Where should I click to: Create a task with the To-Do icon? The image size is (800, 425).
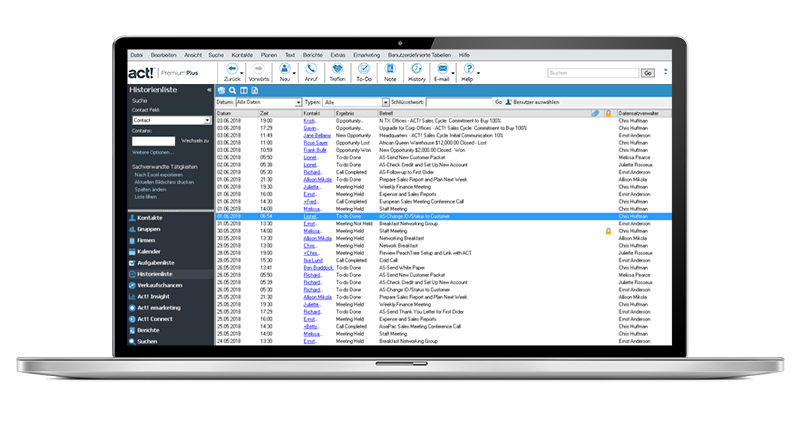point(364,68)
